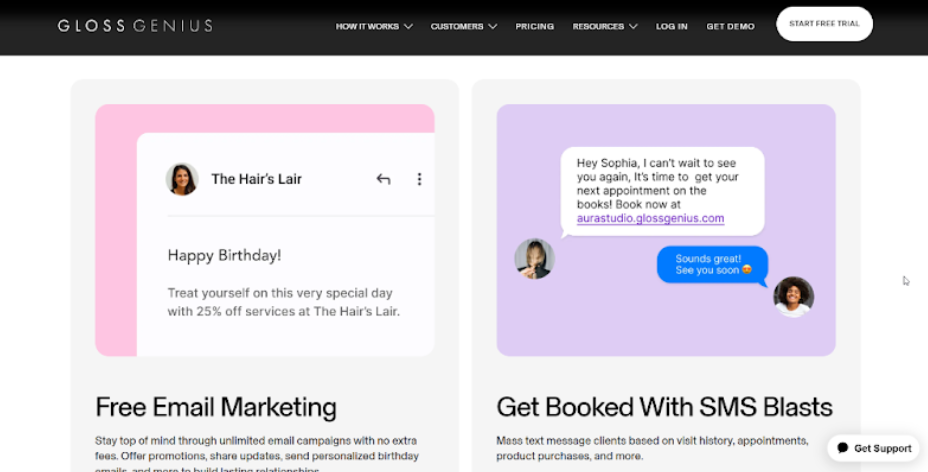Click The Hair's Lair sender name

(256, 179)
